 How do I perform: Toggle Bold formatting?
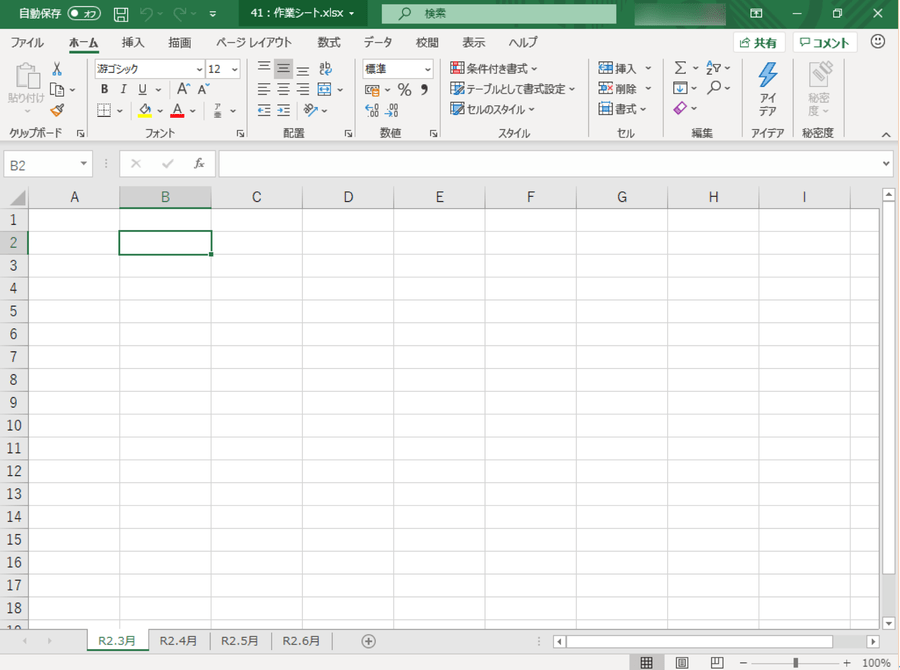pos(104,90)
